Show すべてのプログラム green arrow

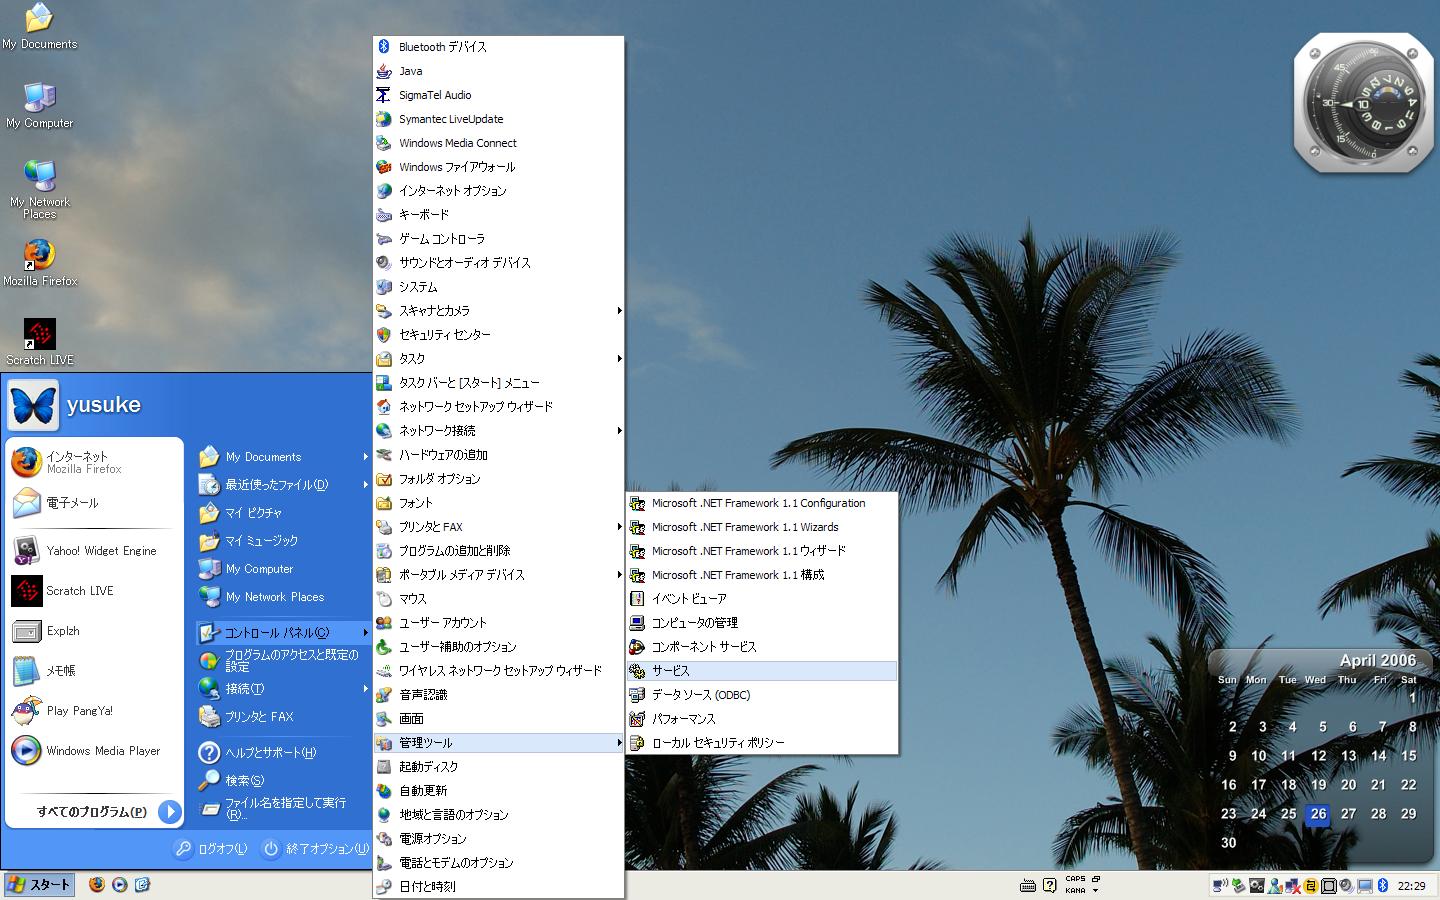coord(169,812)
